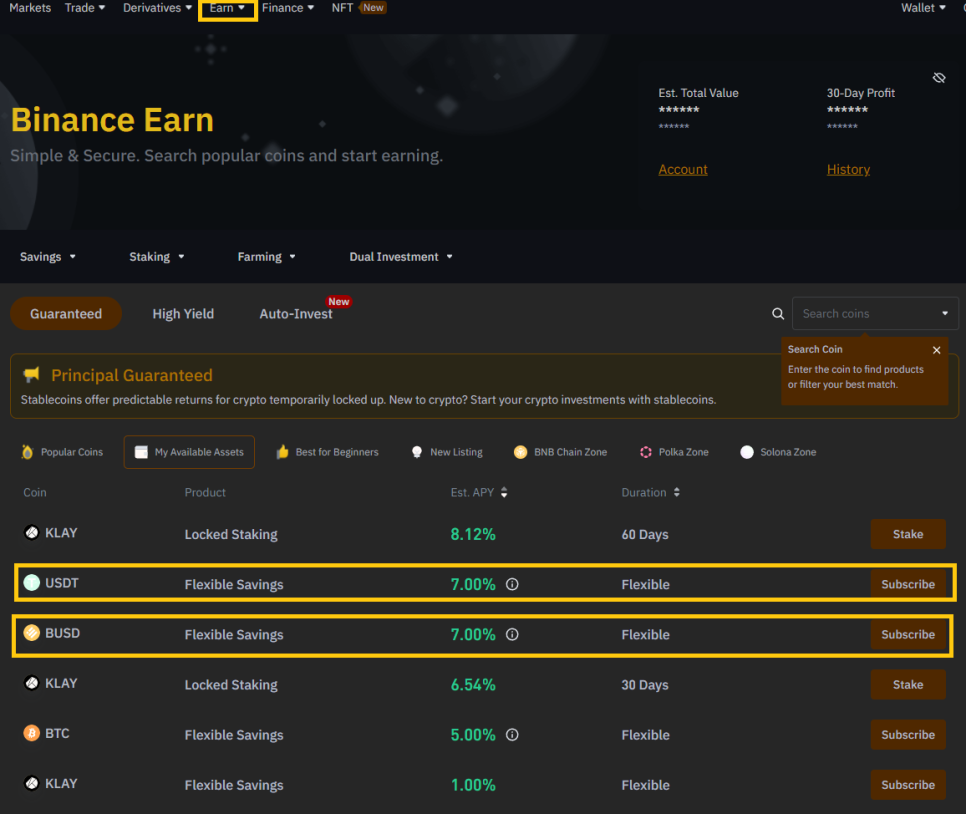
Task: Click KLAY icon in 30 Days row
Action: click(x=31, y=683)
